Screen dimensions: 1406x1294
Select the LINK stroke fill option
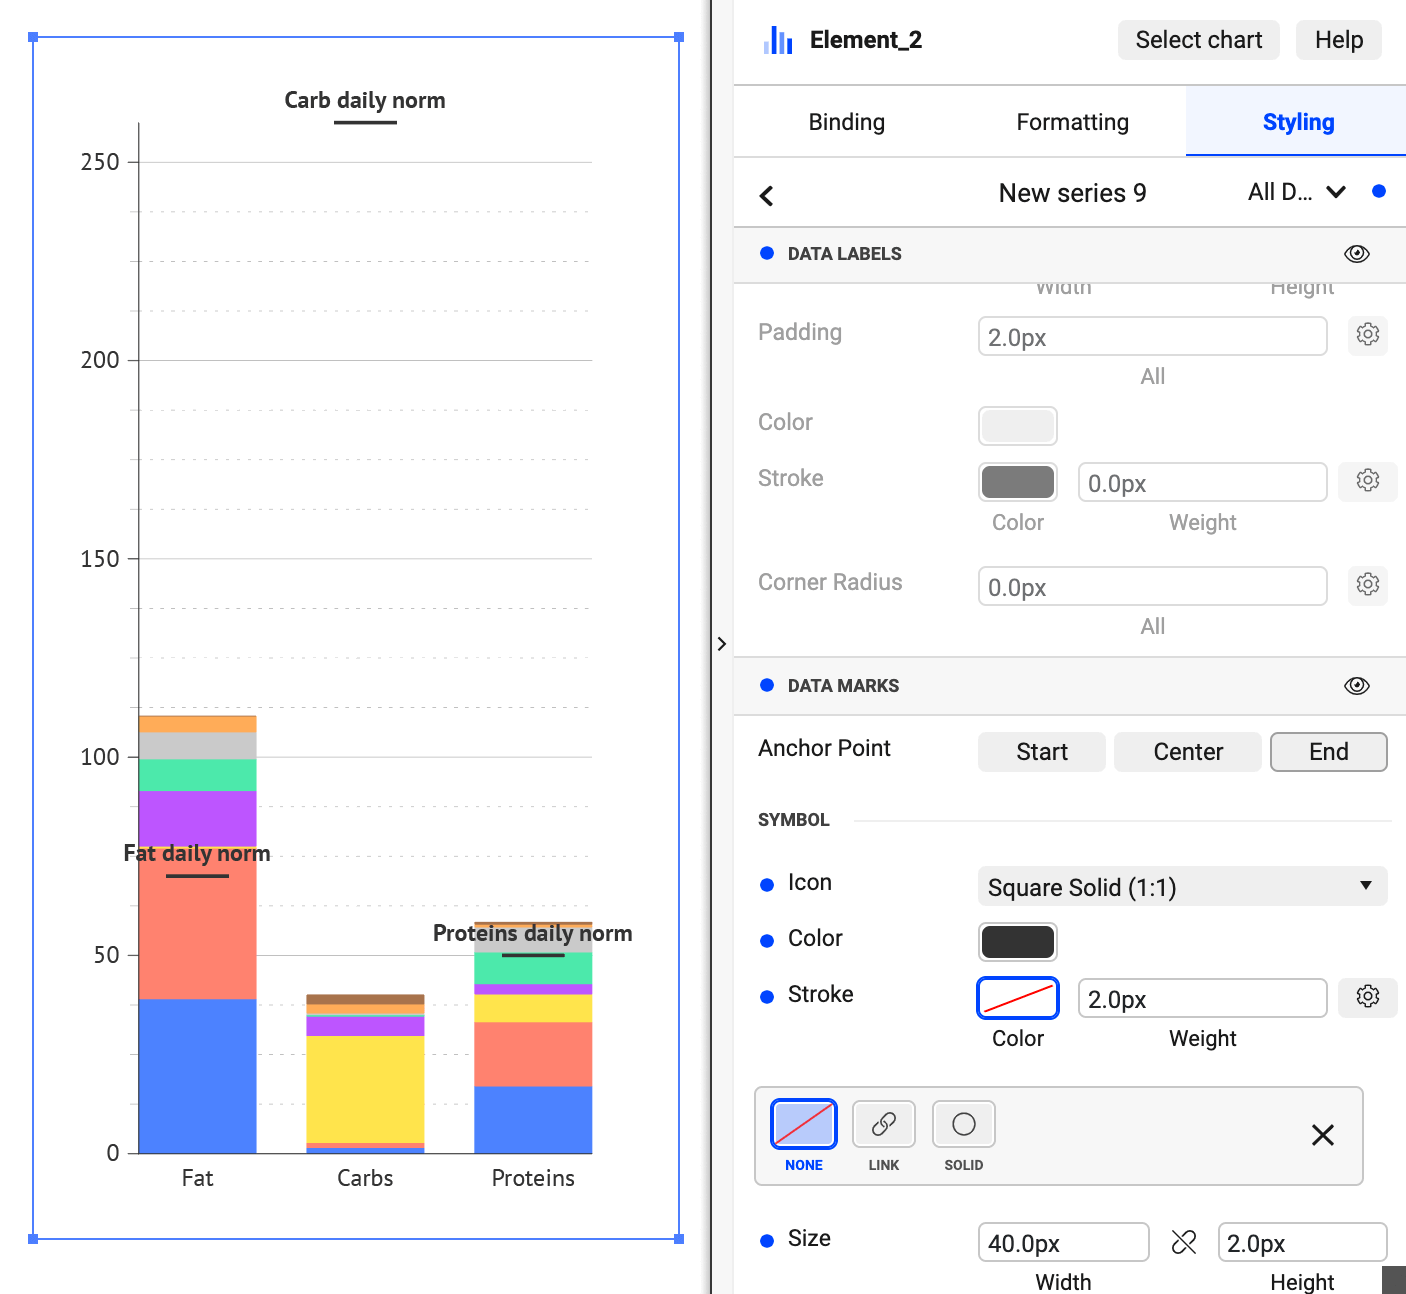[x=883, y=1123]
